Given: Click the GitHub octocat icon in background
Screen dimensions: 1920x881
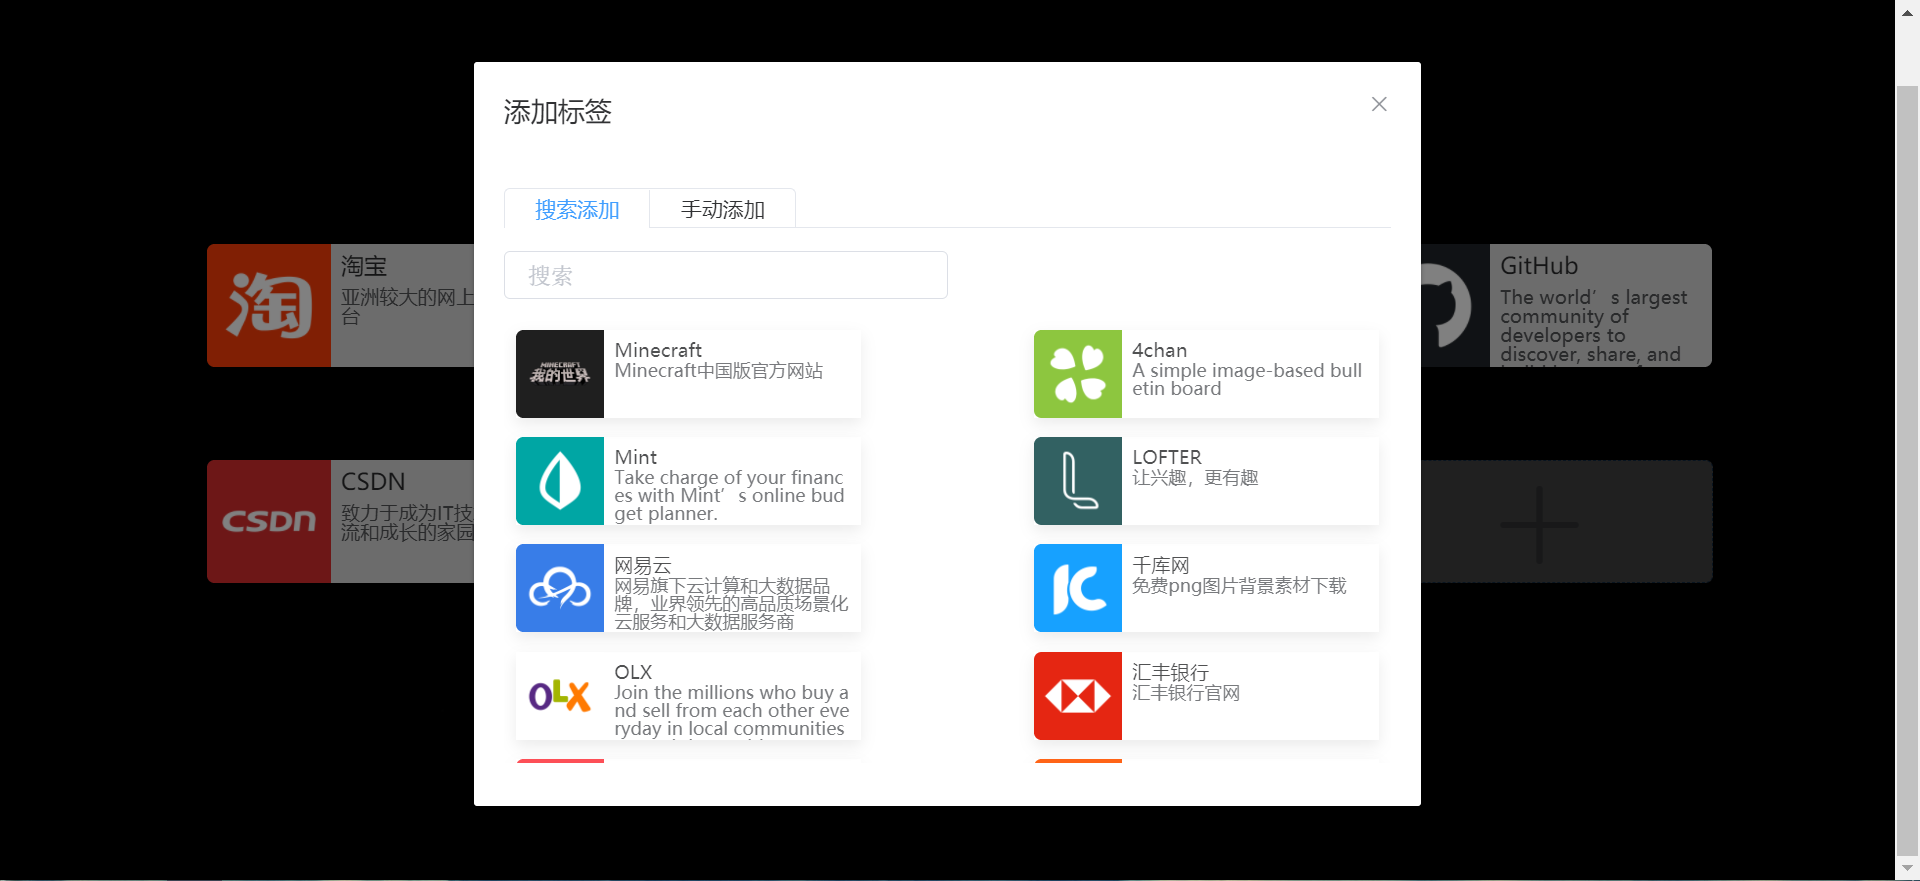Looking at the screenshot, I should pyautogui.click(x=1455, y=305).
